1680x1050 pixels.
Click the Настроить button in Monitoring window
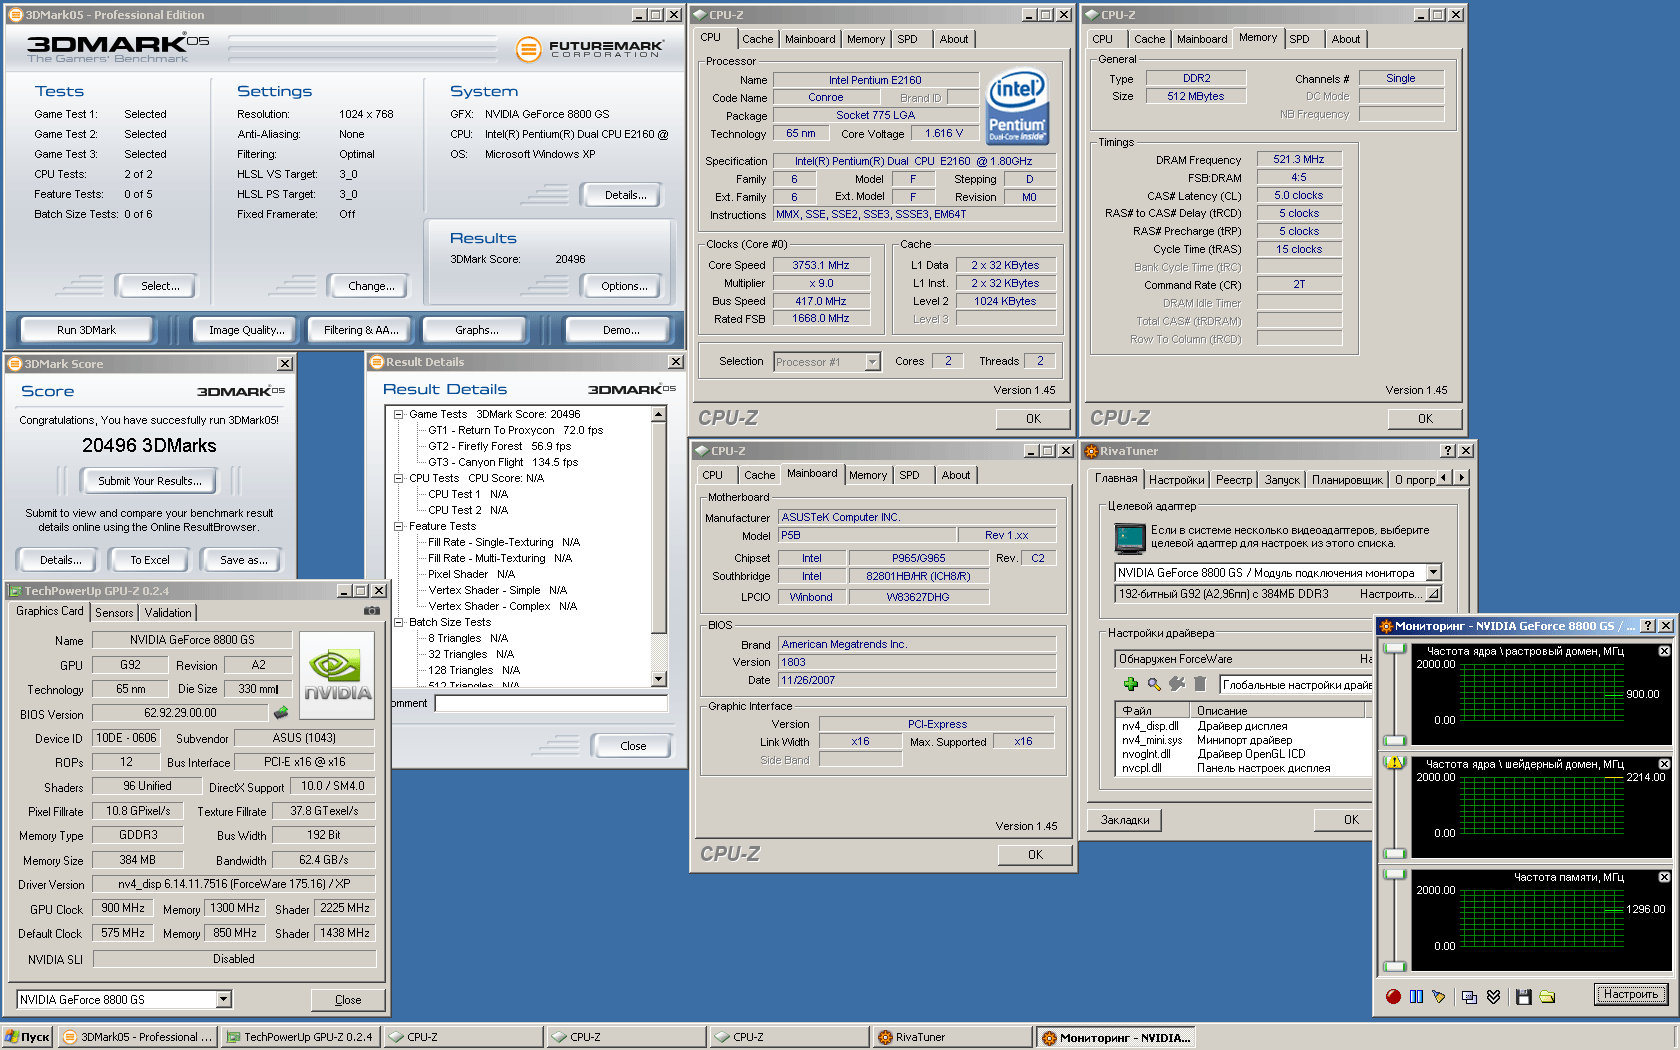point(1631,994)
